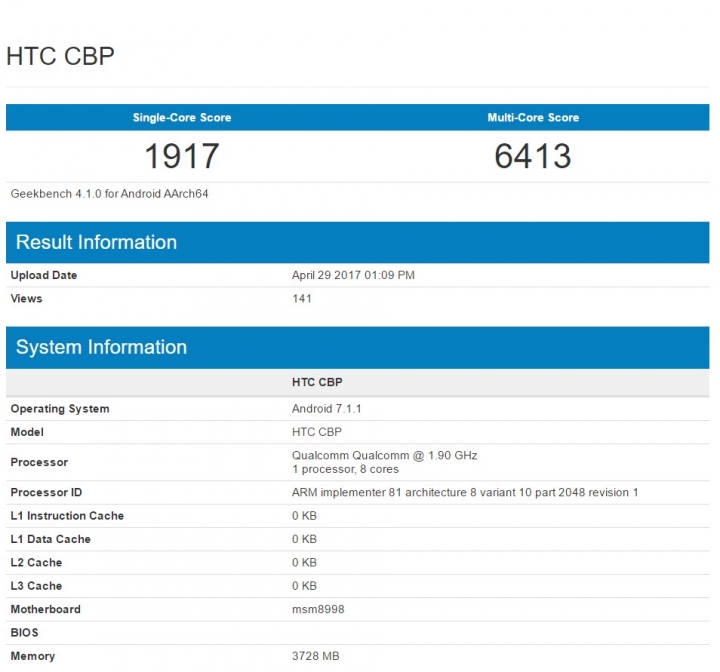Click the multi-core score 6413
Image resolution: width=720 pixels, height=672 pixels.
click(533, 156)
